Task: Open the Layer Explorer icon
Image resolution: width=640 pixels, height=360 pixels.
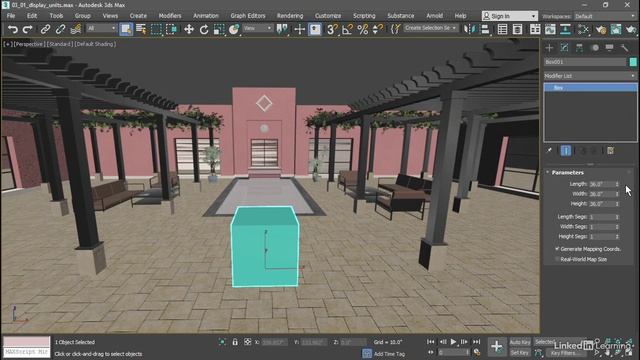Action: point(517,29)
